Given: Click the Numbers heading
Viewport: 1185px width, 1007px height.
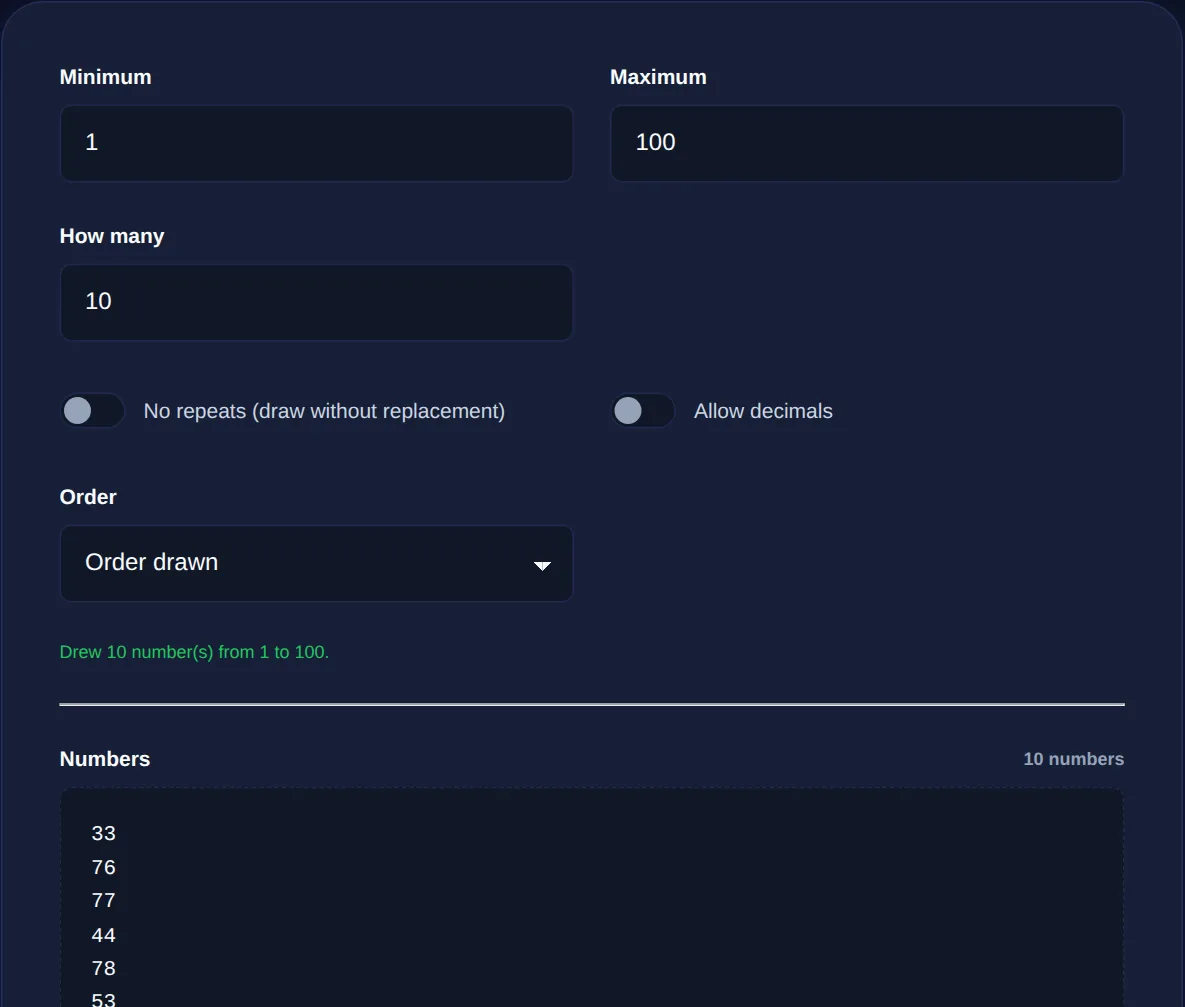Looking at the screenshot, I should pyautogui.click(x=105, y=759).
